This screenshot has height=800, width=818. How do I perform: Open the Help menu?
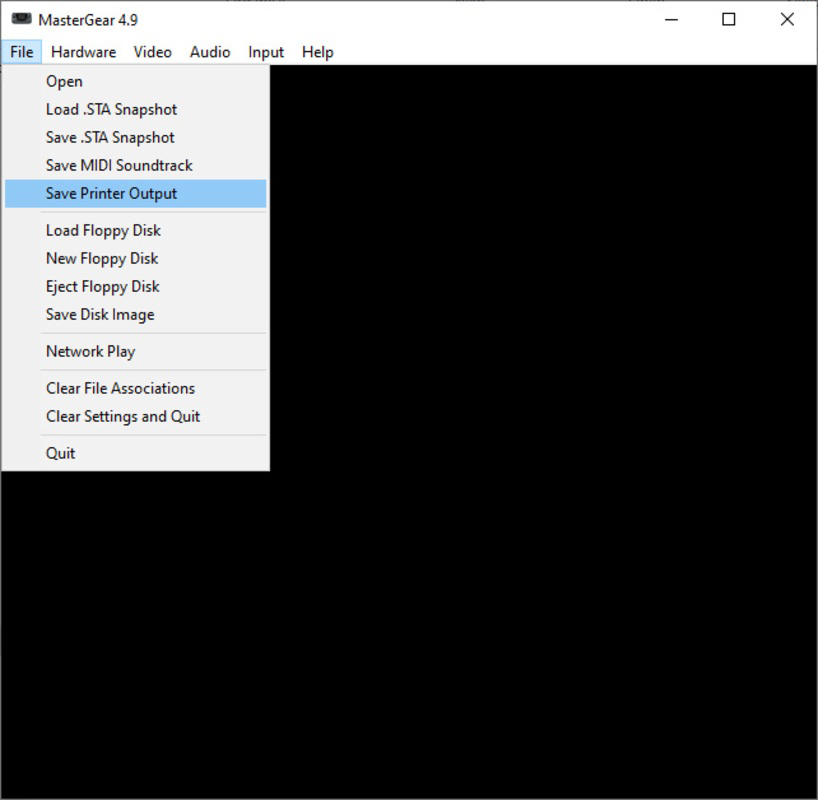[318, 52]
